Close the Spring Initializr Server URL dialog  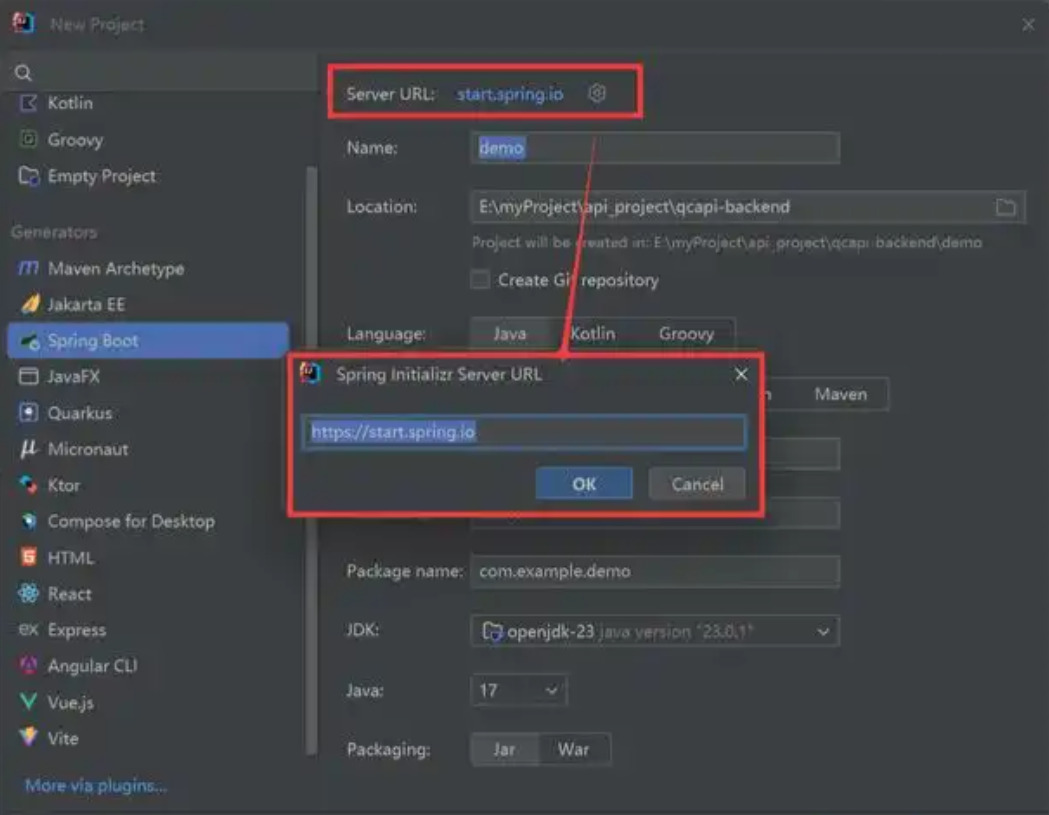[x=741, y=374]
